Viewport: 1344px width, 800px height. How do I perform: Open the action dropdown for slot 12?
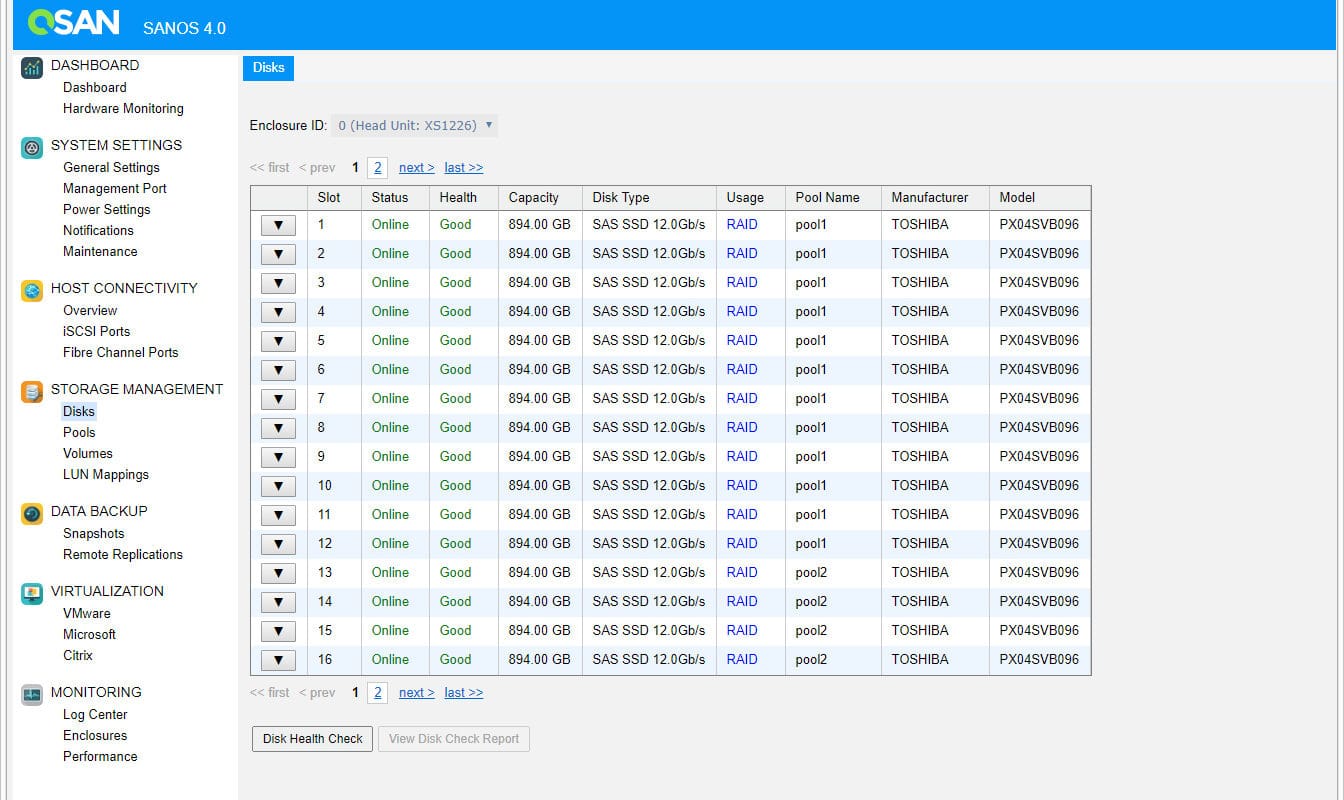[x=278, y=544]
